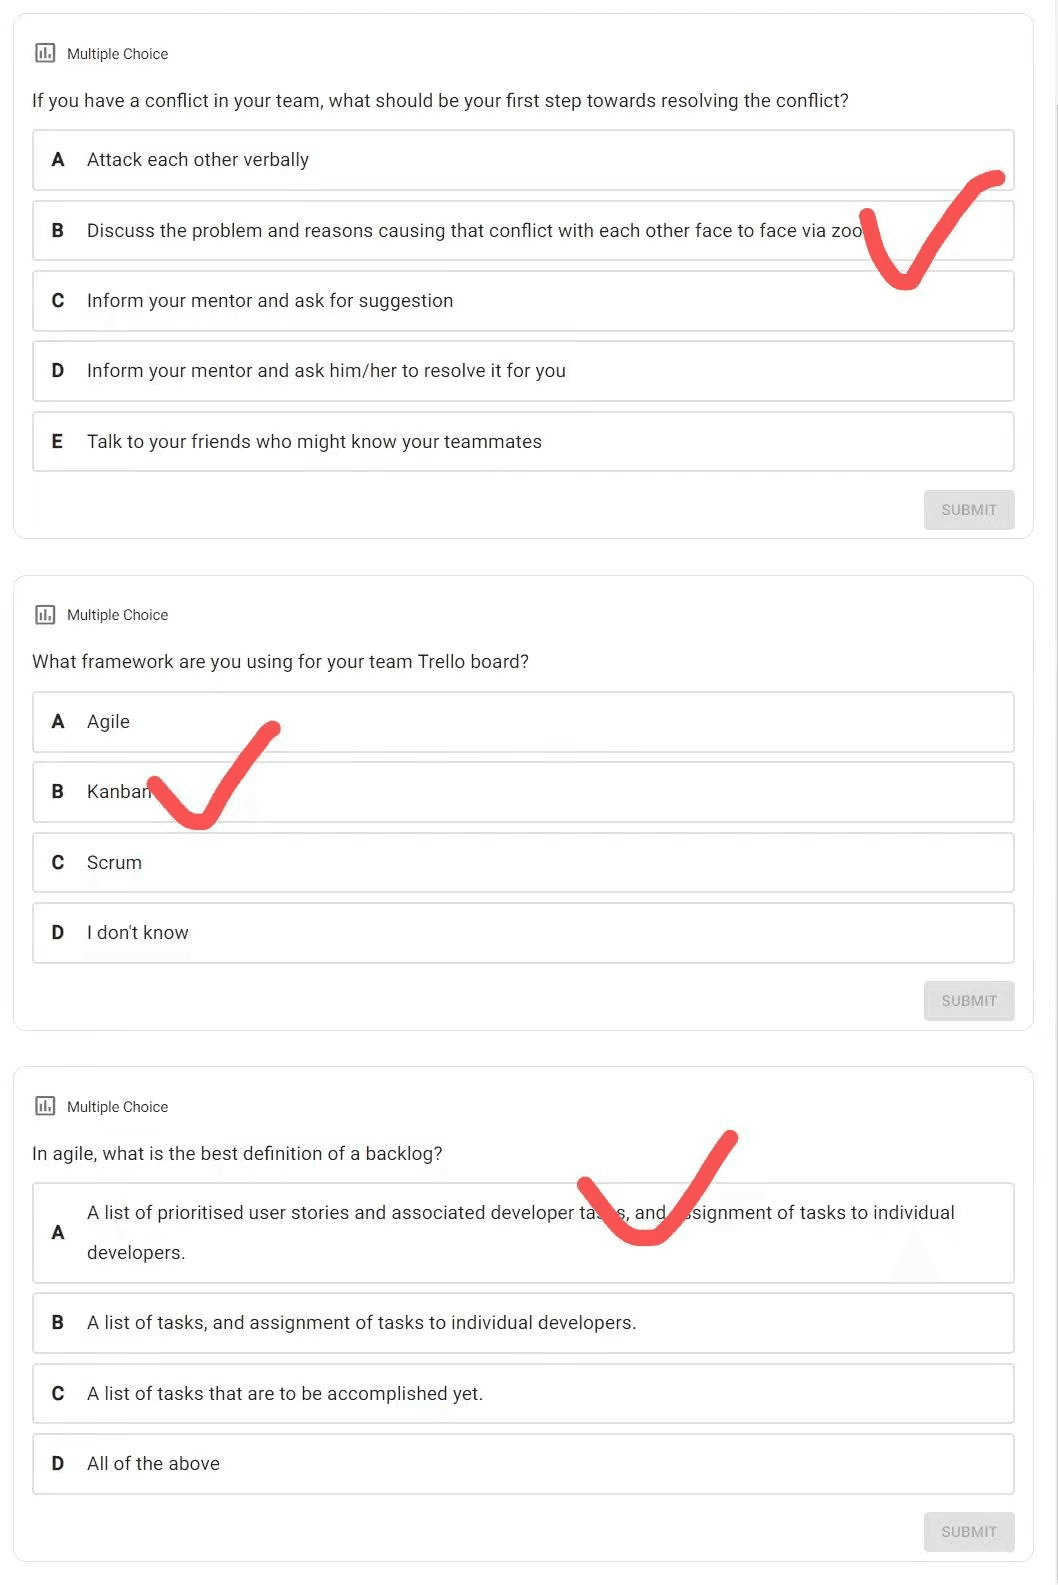
Task: Select option A 'Attack each other verbally'
Action: click(523, 160)
